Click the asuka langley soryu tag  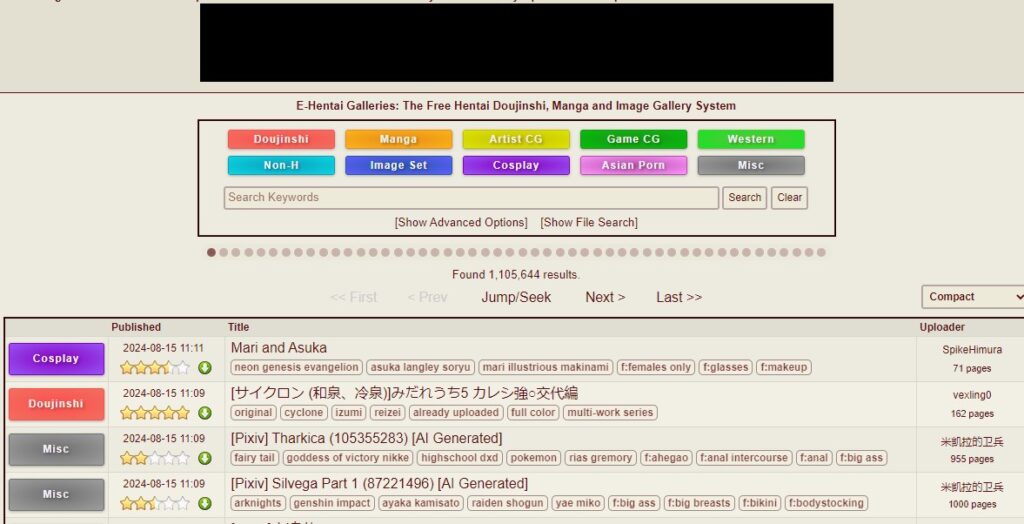point(420,367)
